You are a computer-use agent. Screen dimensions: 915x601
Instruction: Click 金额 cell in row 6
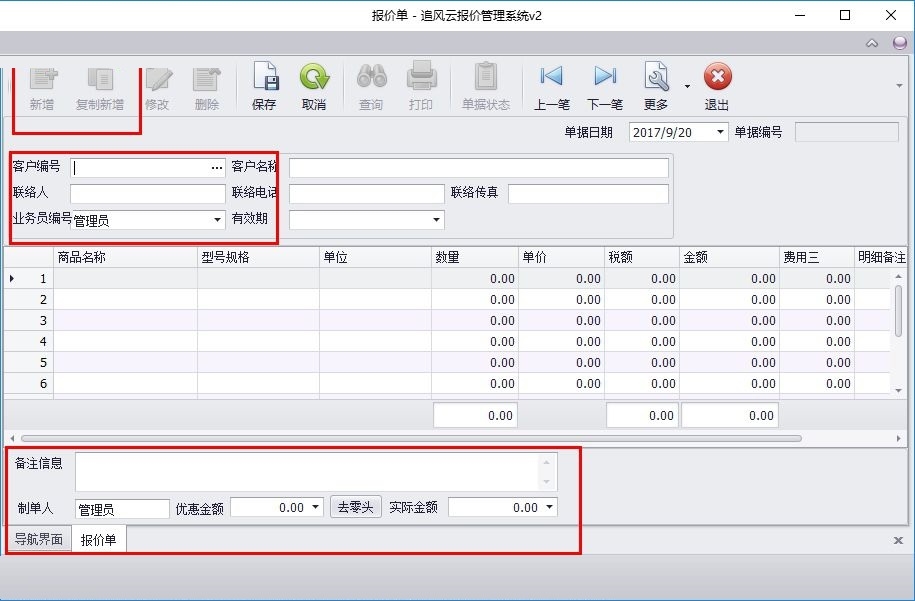click(x=729, y=383)
